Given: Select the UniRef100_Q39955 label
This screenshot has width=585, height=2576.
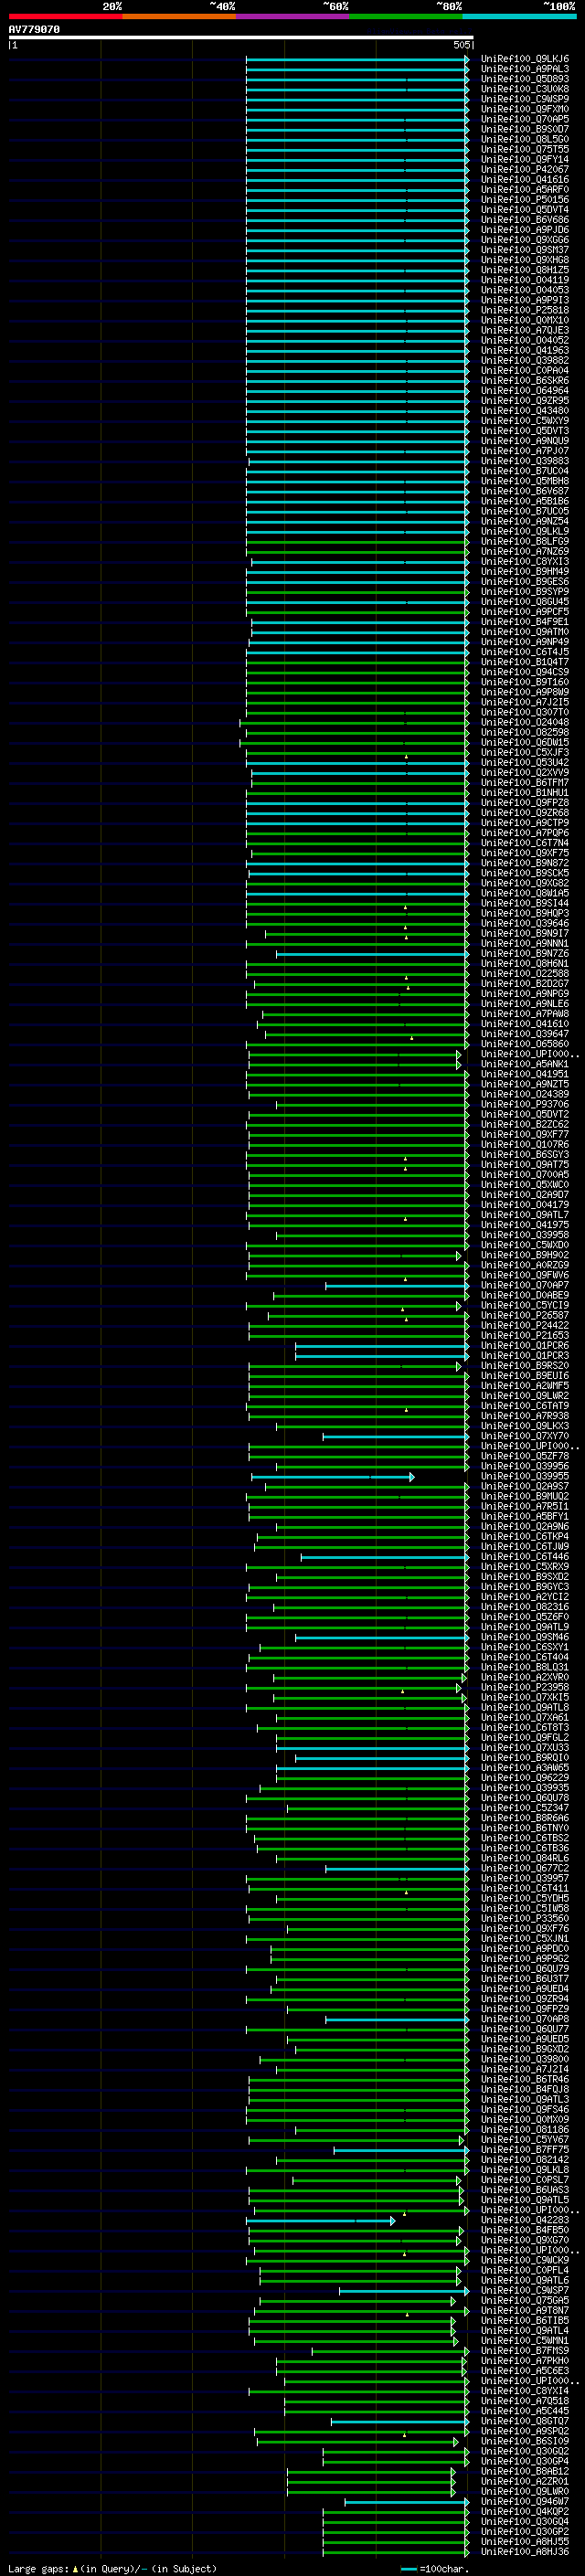Looking at the screenshot, I should click(524, 1477).
